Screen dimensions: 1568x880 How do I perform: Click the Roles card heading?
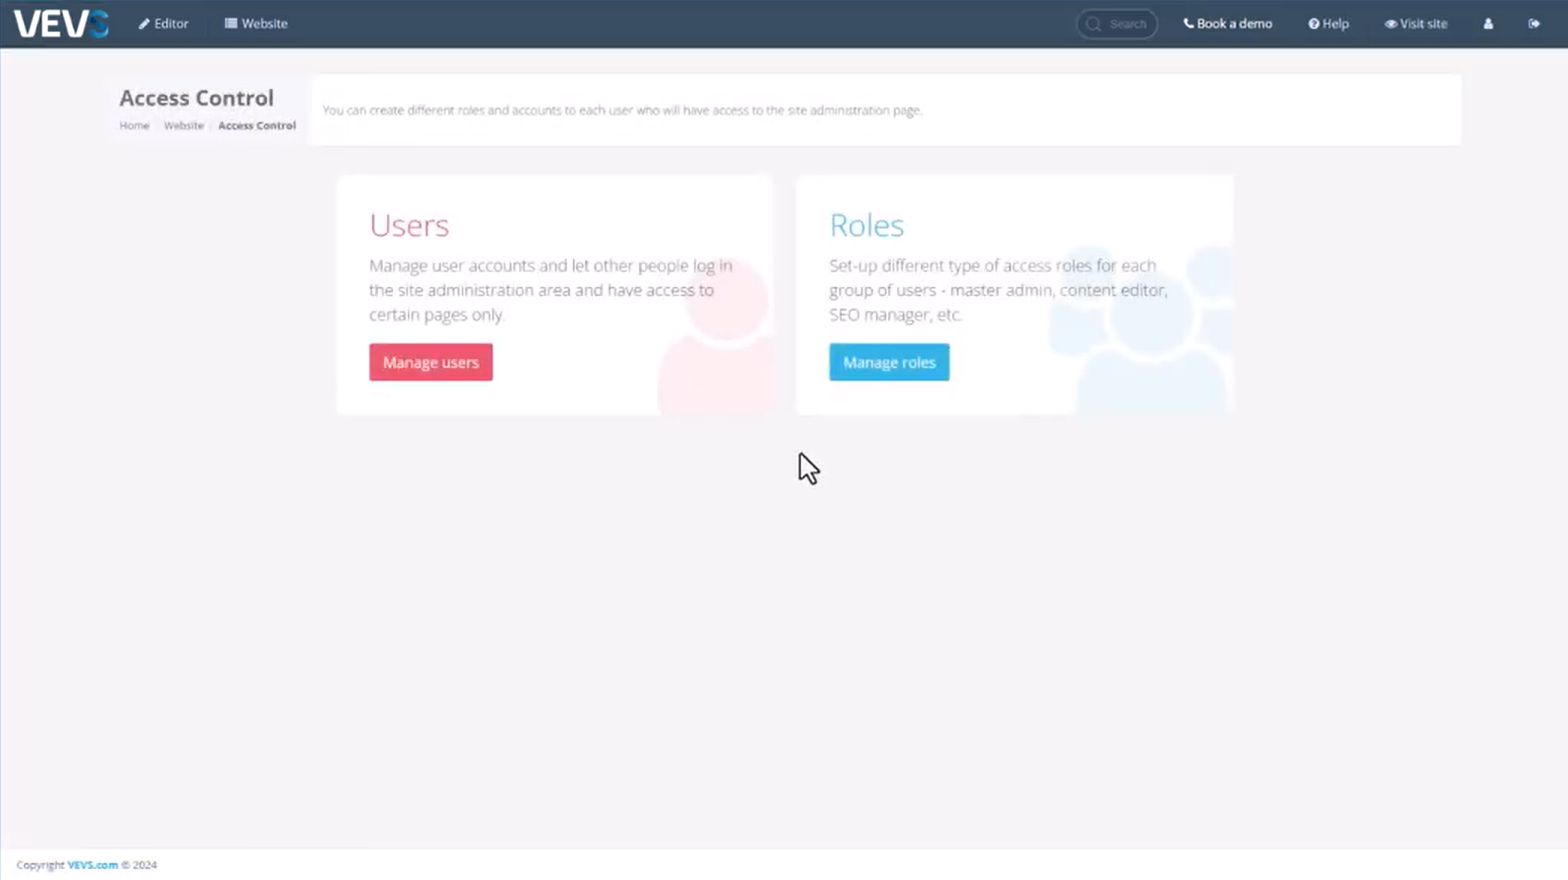pyautogui.click(x=866, y=225)
